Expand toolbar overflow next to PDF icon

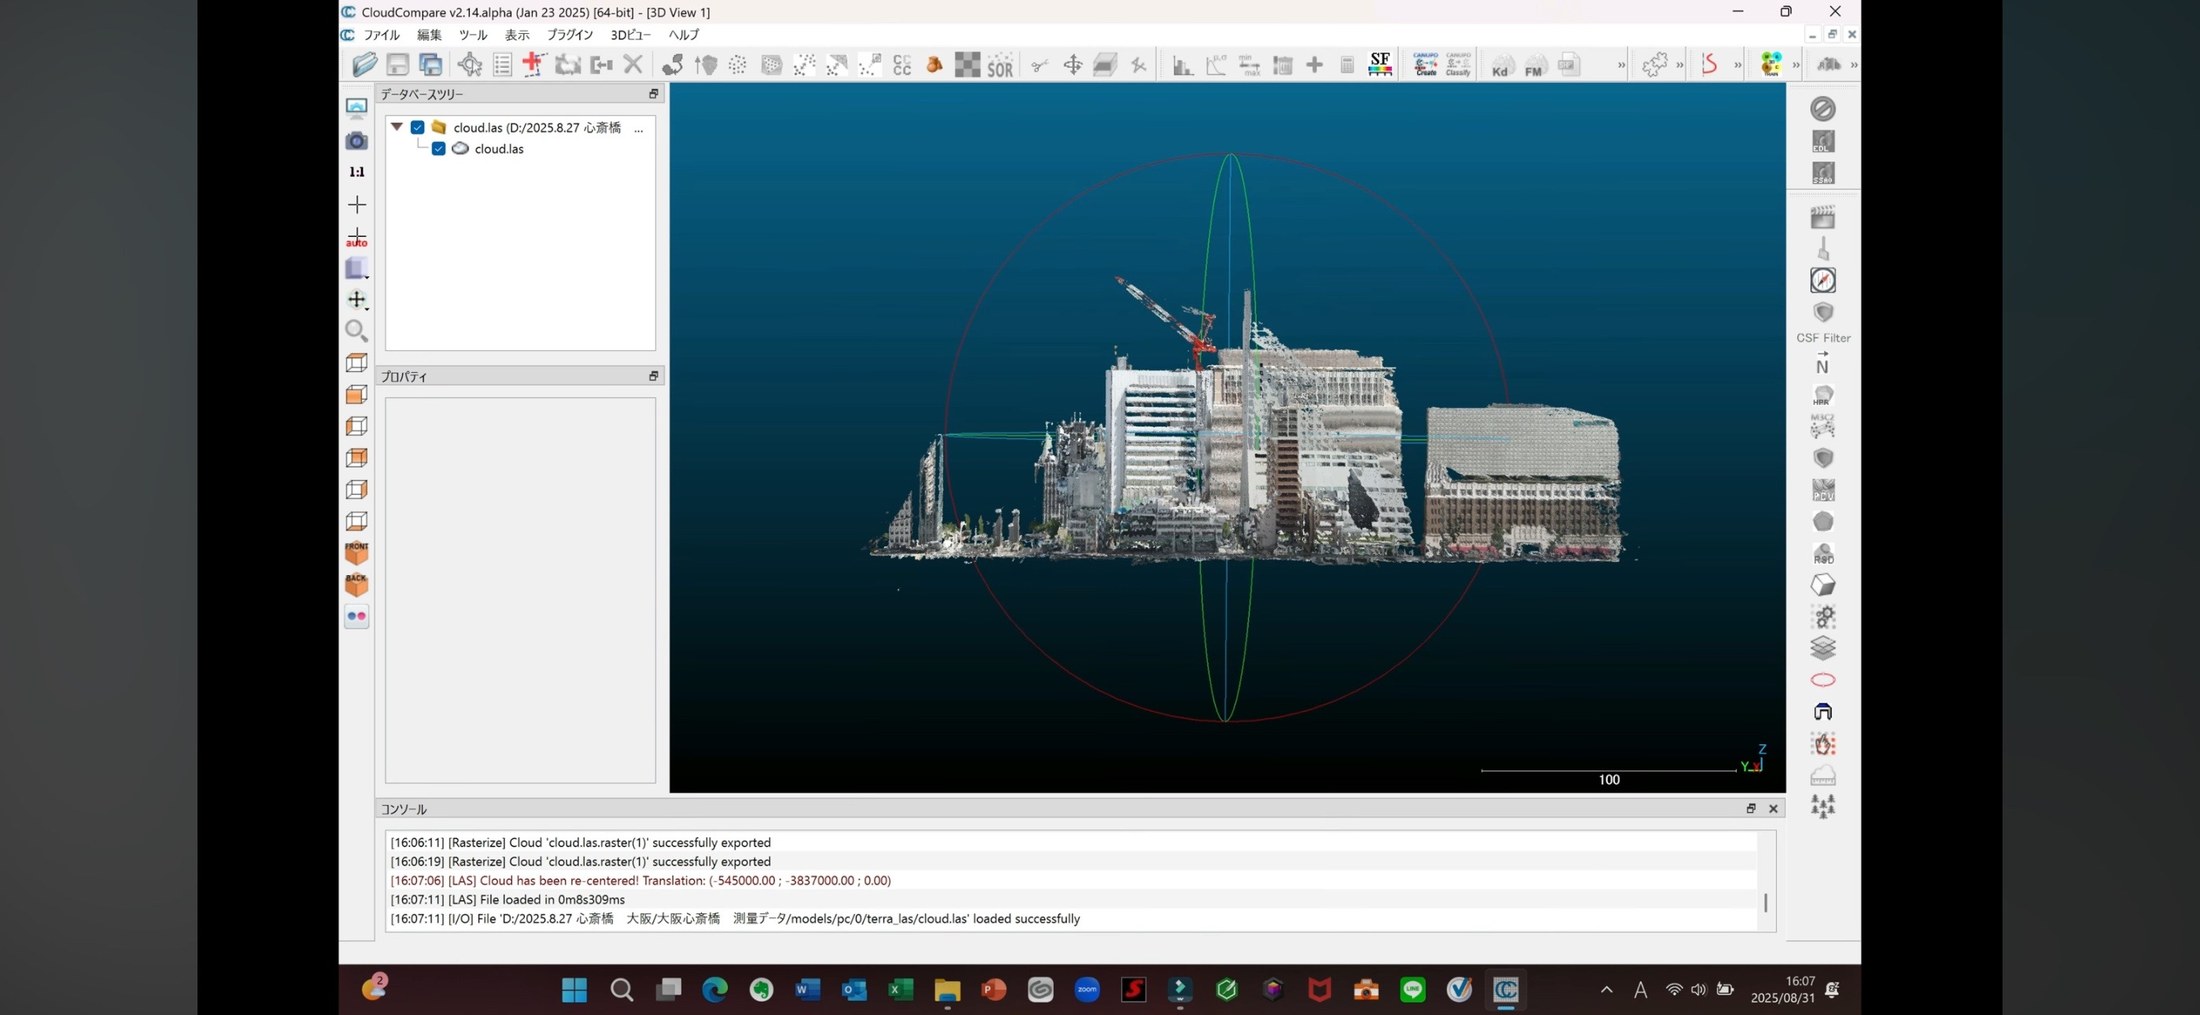1621,66
